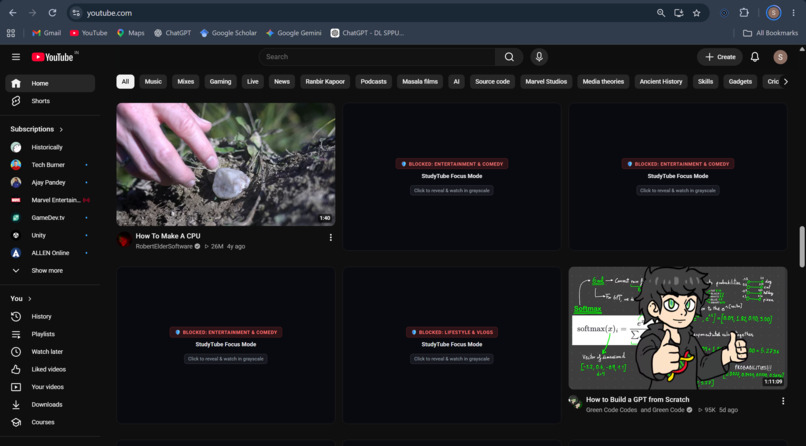Screen dimensions: 806x446
Task: Select the AI chip
Action: point(456,81)
